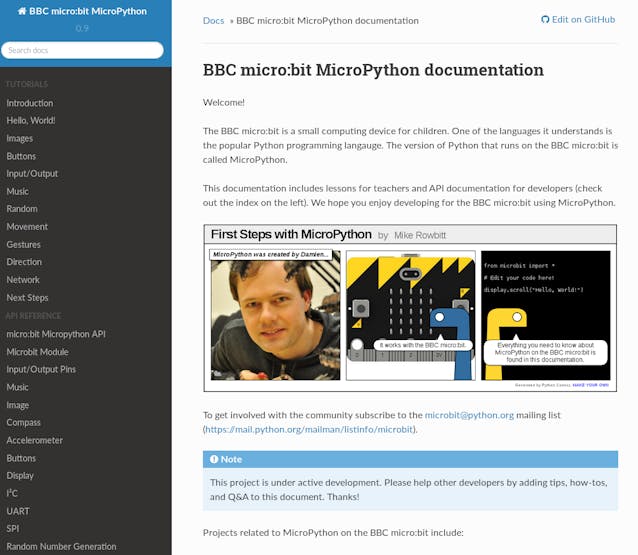Open Random Number Generation reference

[61, 546]
